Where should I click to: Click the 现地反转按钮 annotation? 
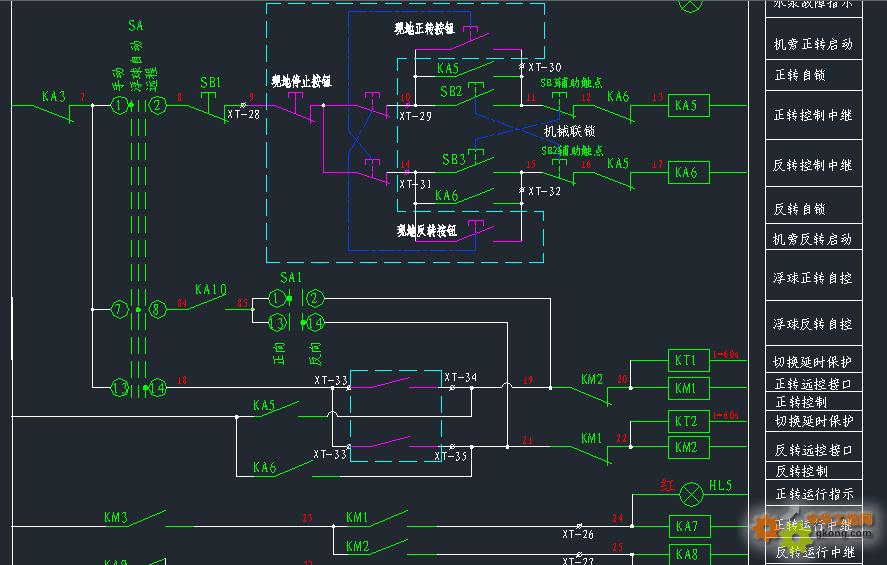(427, 231)
